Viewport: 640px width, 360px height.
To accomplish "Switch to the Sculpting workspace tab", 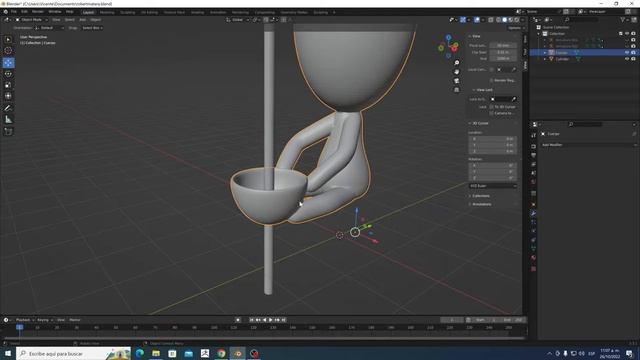I will 128,12.
